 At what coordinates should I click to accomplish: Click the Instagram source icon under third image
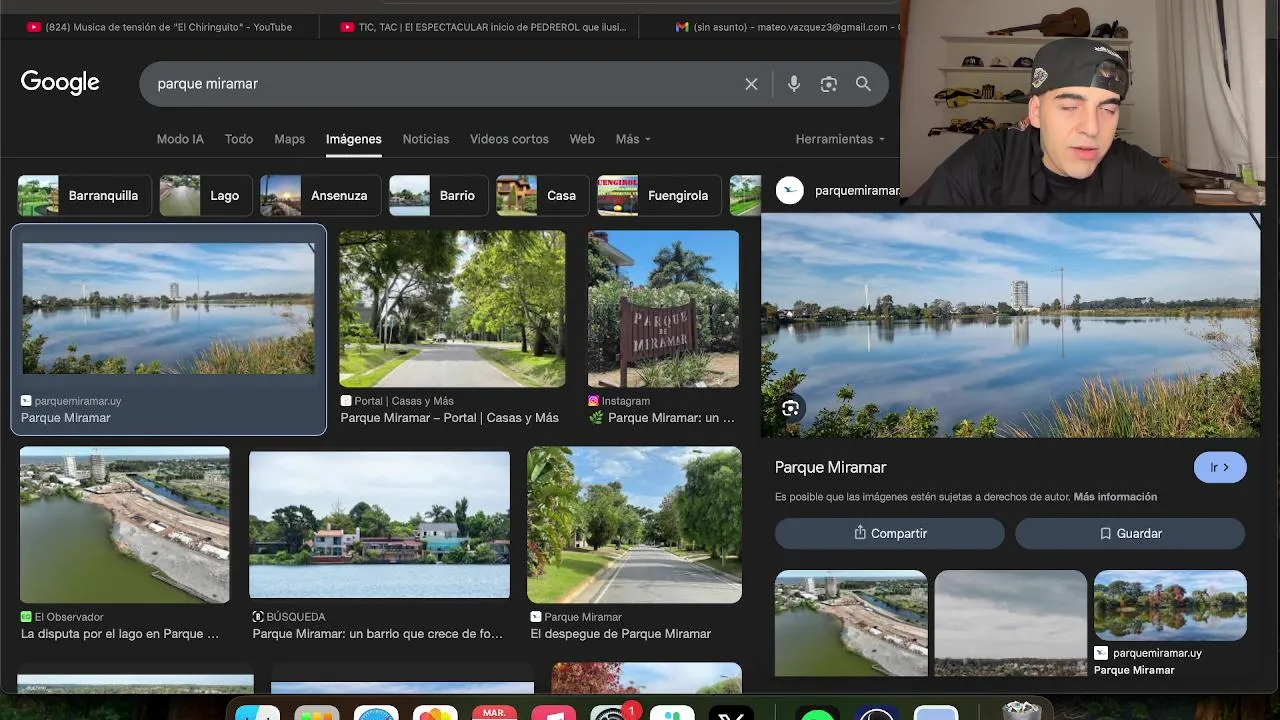(594, 401)
